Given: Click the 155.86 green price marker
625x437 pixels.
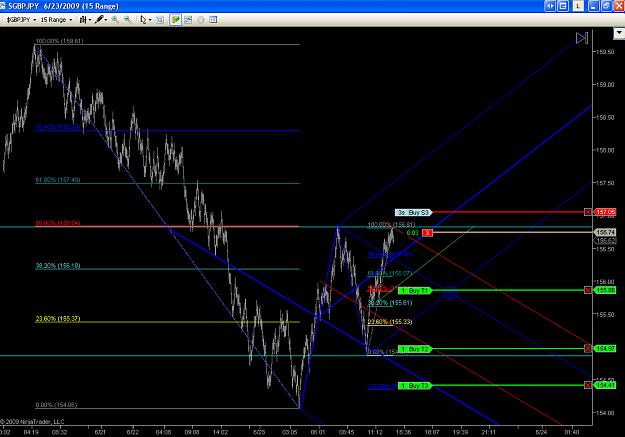Looking at the screenshot, I should coord(605,290).
